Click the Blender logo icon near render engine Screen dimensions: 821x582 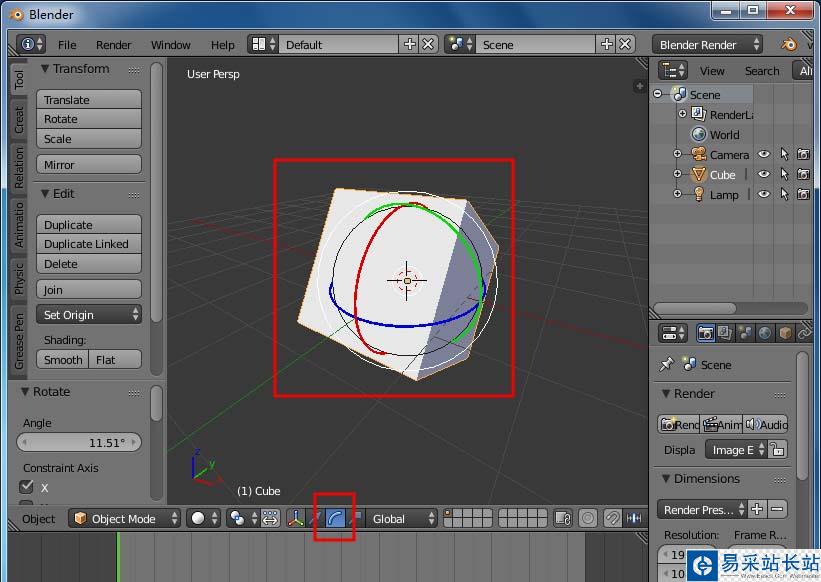(x=789, y=44)
